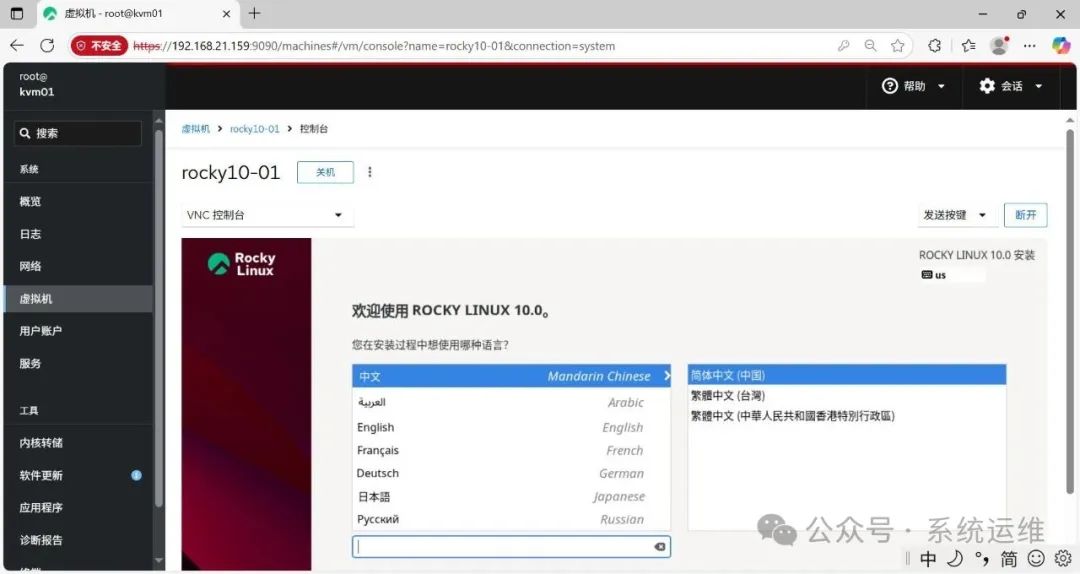Open 日志 logs page

78,234
